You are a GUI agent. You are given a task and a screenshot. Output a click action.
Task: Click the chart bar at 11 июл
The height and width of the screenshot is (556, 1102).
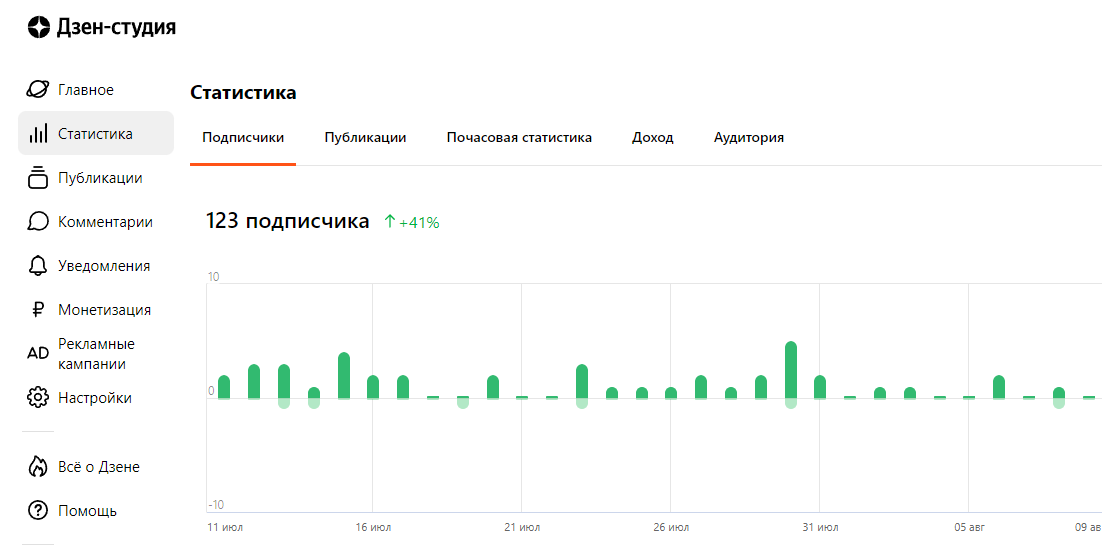224,387
